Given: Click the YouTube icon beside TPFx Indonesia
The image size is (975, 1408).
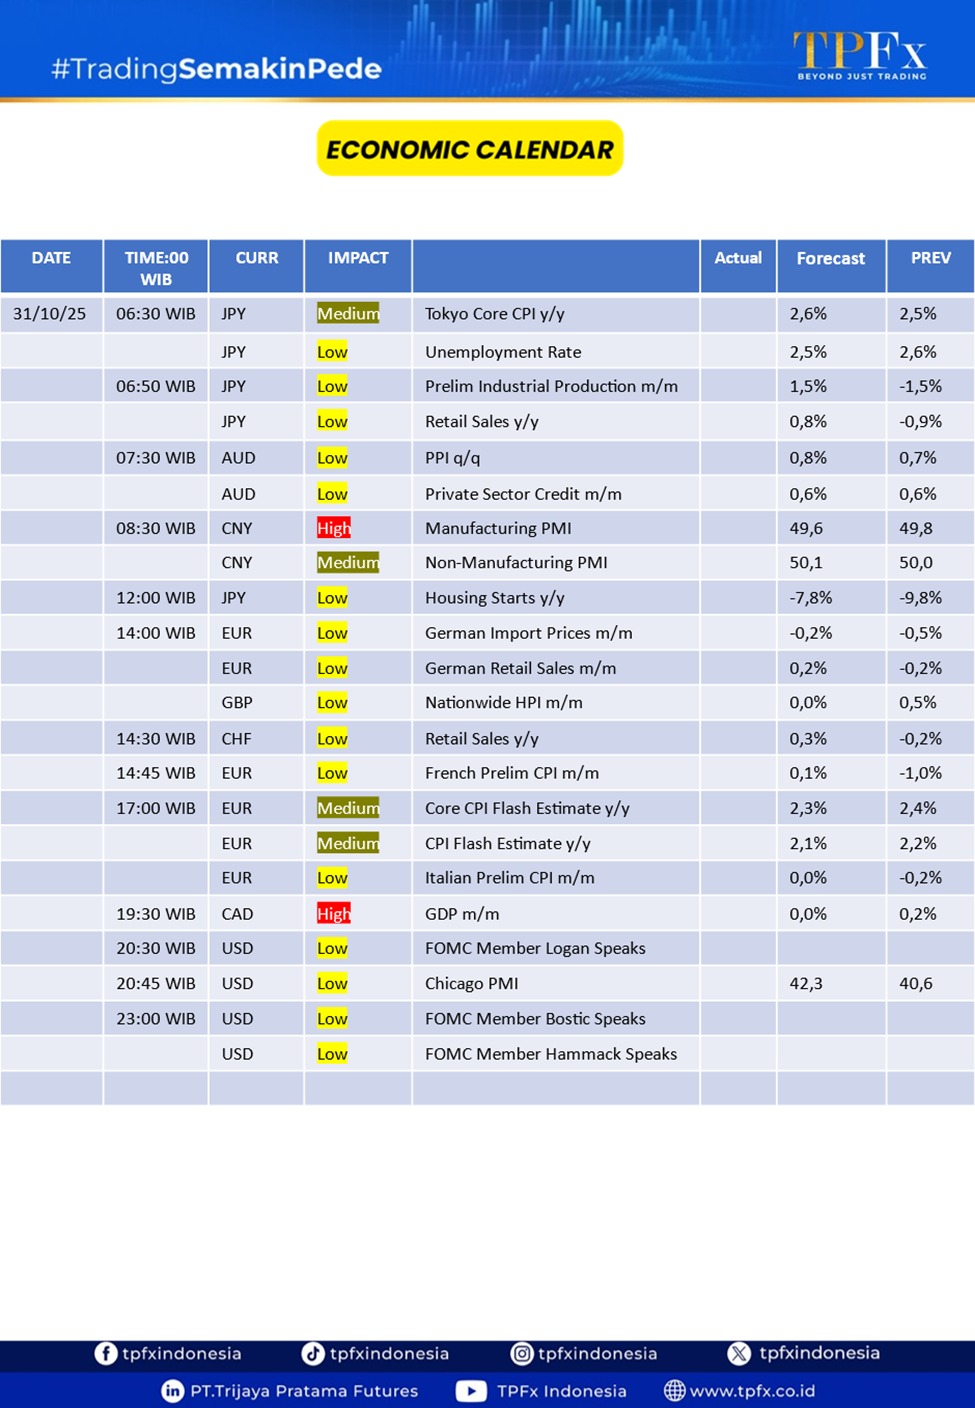Looking at the screenshot, I should click(x=471, y=1391).
